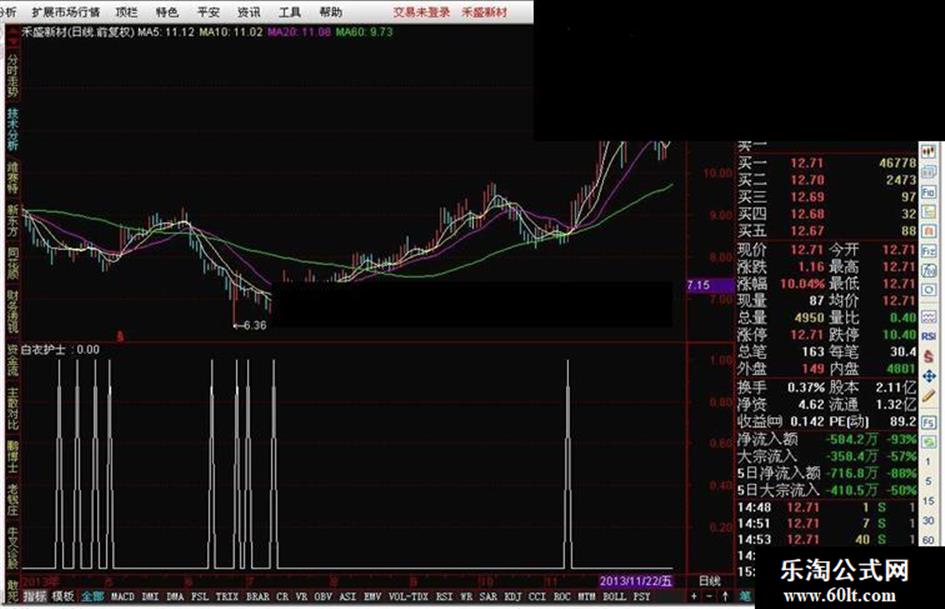945x609 pixels.
Task: Open the 维赛特 side tab
Action: (x=13, y=177)
